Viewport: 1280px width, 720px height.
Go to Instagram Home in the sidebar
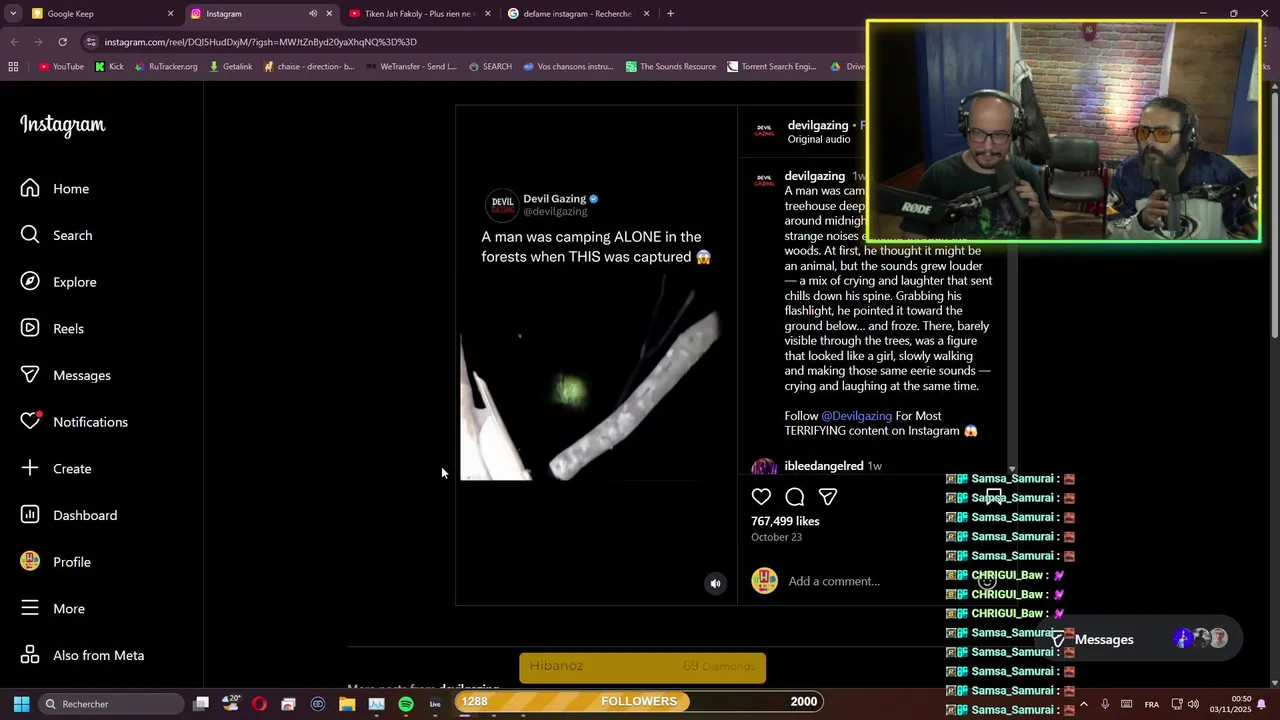tap(55, 189)
